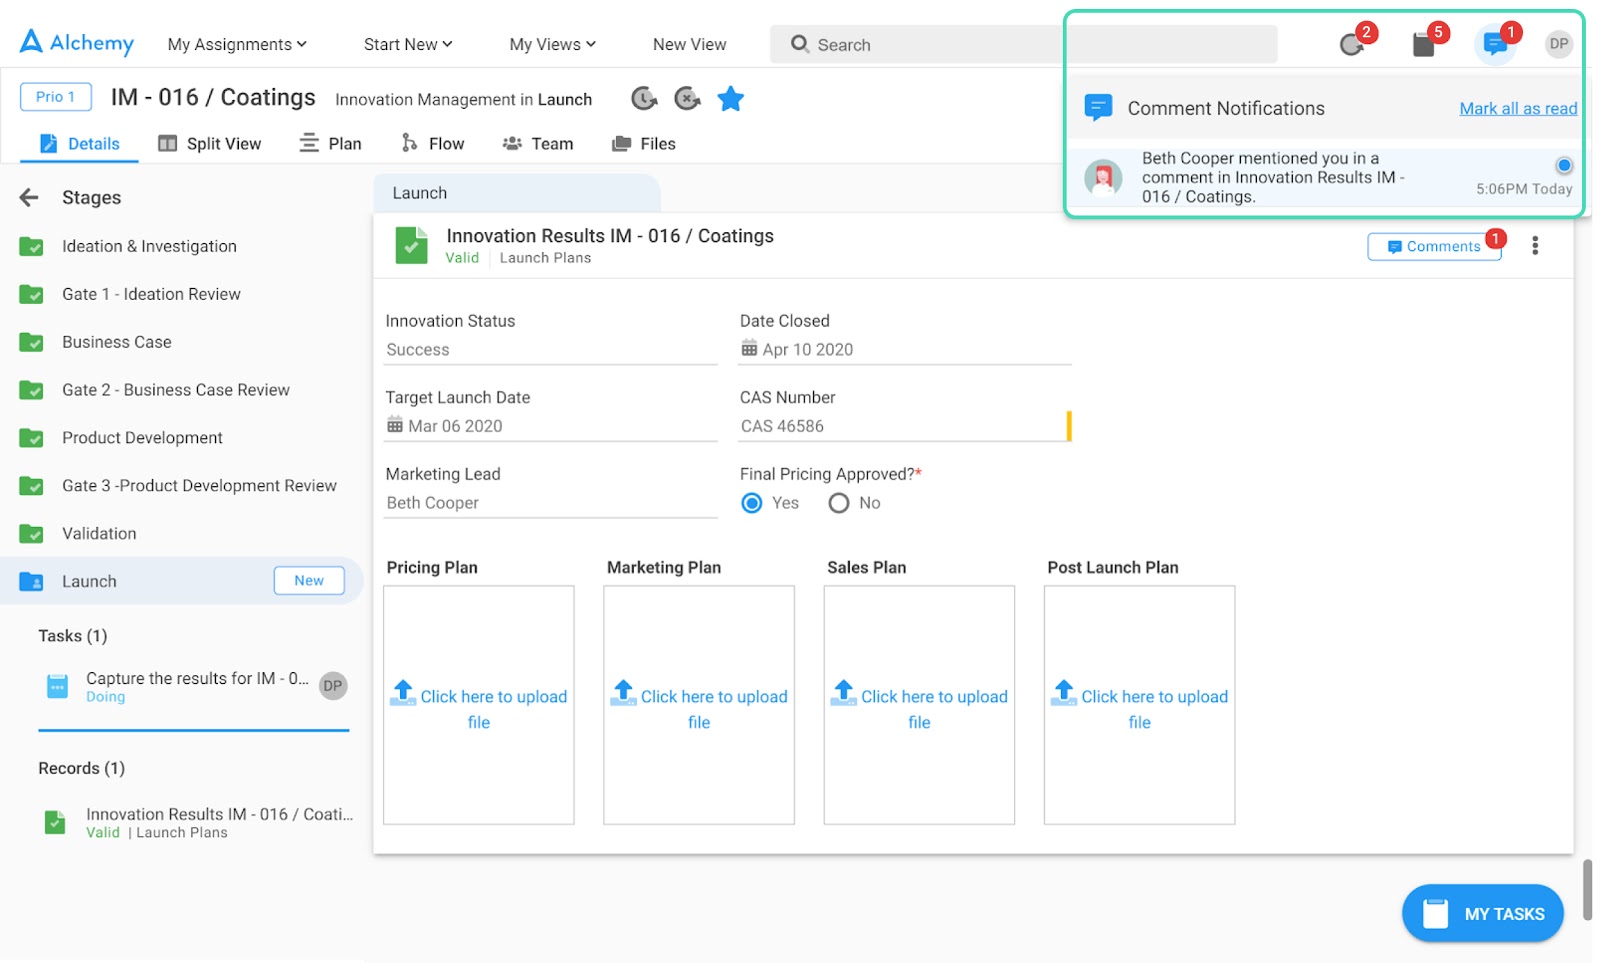
Task: Click the Alchemy logo
Action: (x=76, y=42)
